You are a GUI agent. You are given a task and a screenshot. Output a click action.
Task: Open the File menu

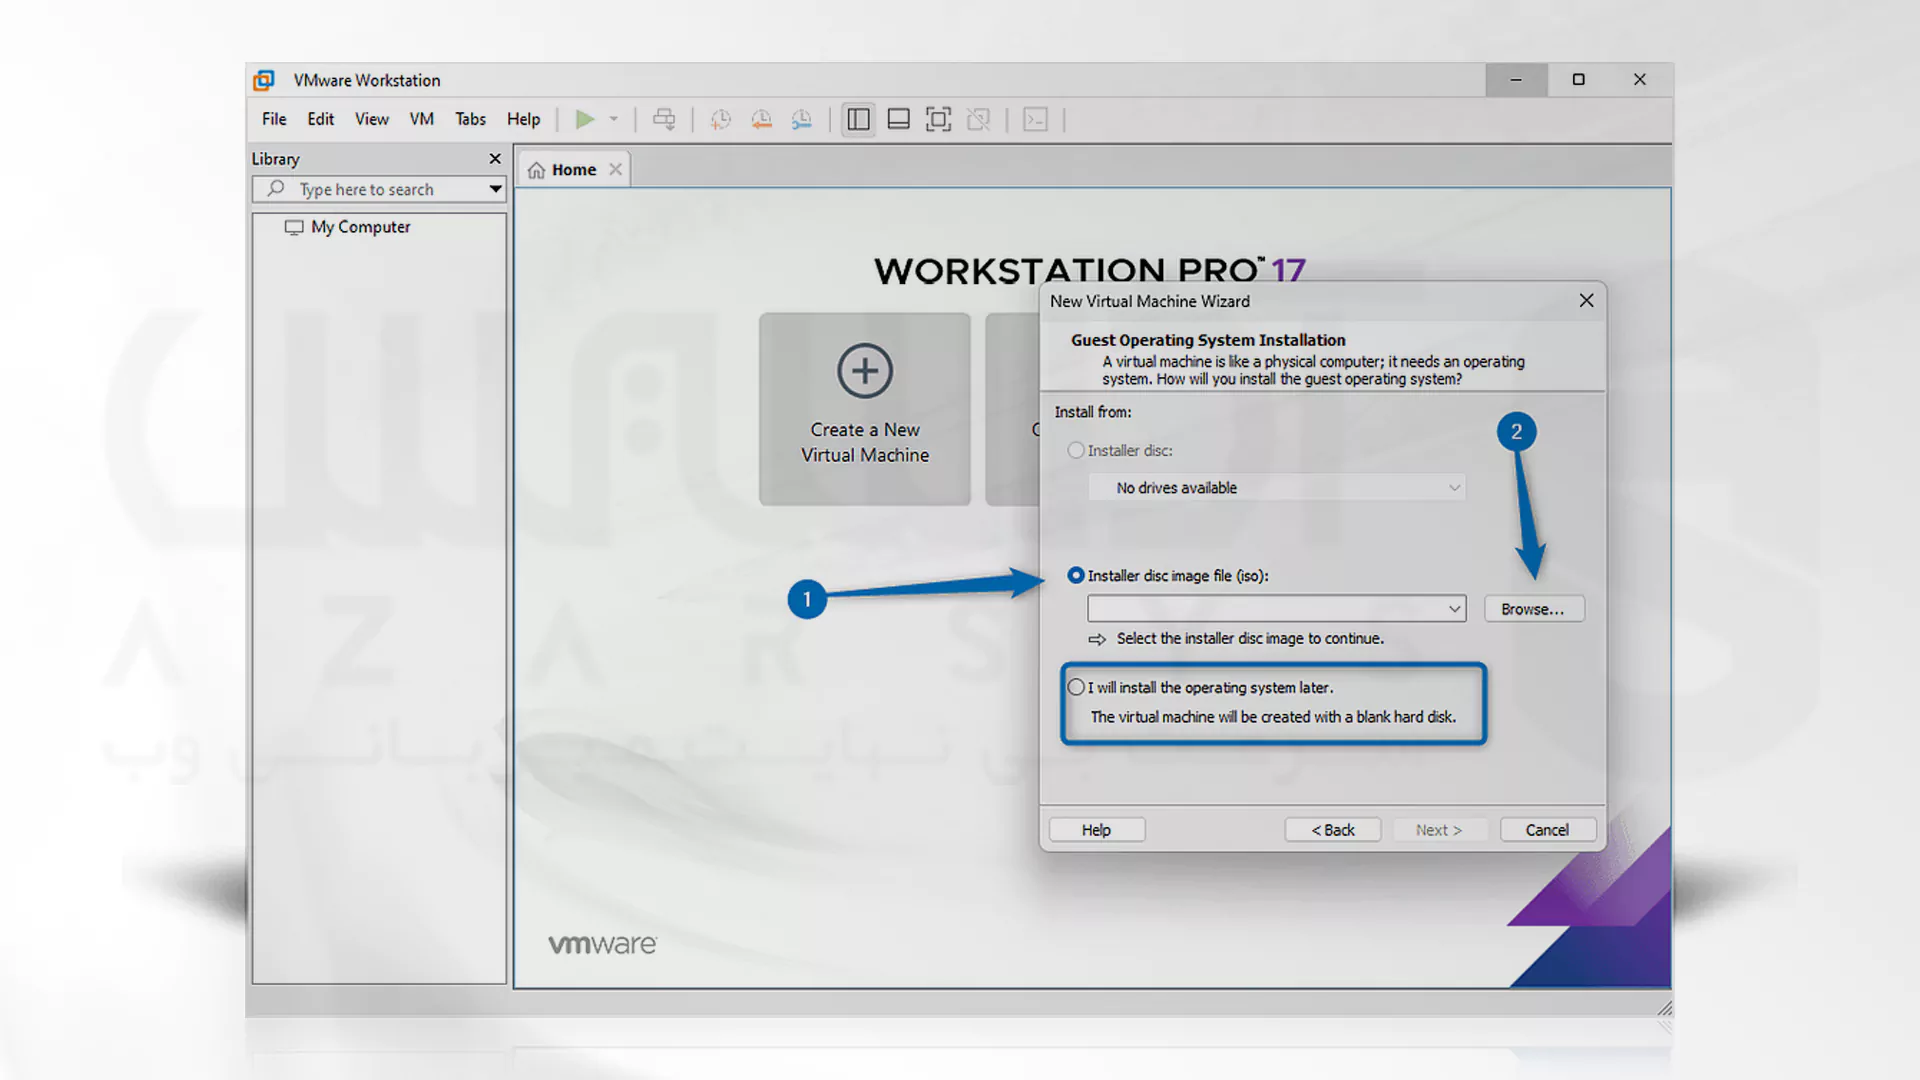[274, 119]
